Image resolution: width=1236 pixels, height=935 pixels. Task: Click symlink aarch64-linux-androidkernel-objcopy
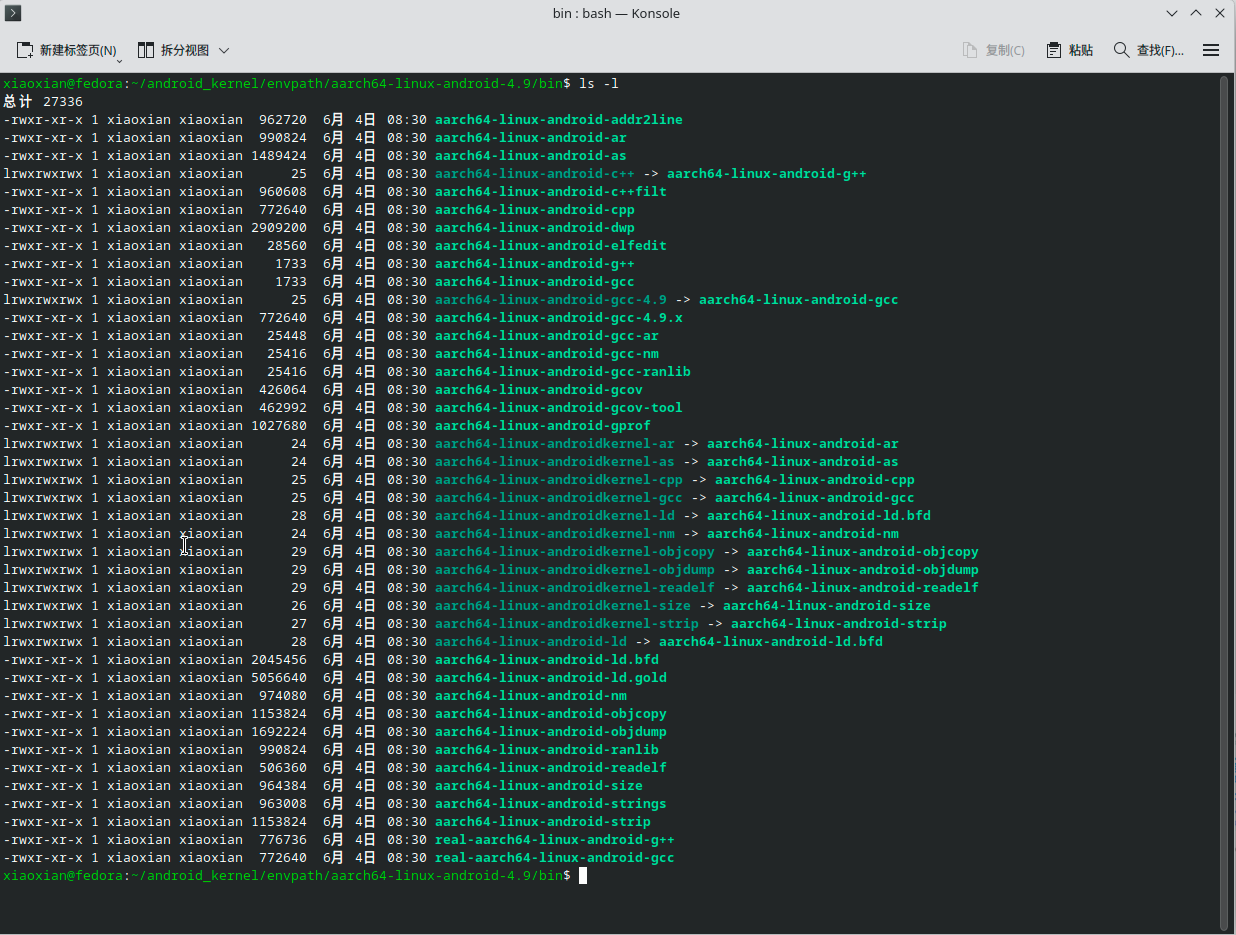click(x=575, y=552)
